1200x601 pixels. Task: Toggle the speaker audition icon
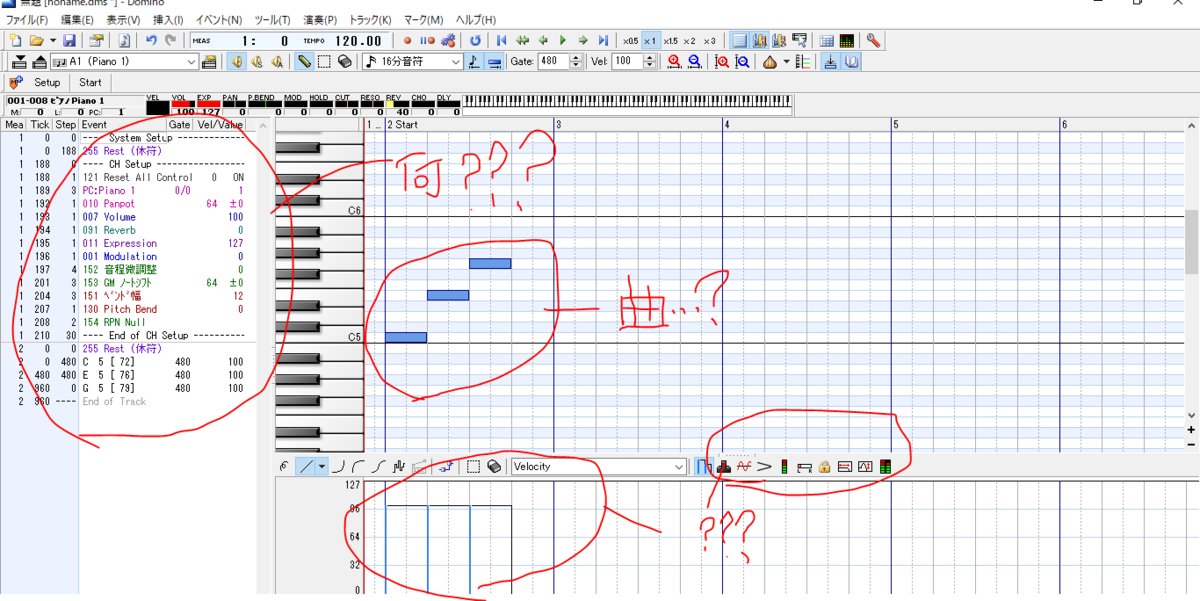238,62
